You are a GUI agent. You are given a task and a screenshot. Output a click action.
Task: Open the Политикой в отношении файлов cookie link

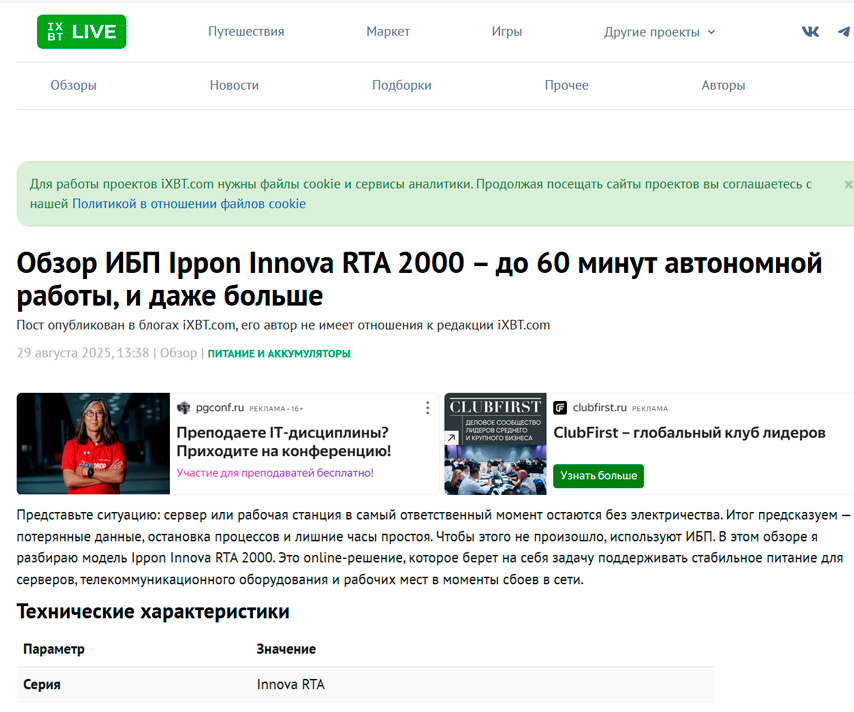(189, 204)
